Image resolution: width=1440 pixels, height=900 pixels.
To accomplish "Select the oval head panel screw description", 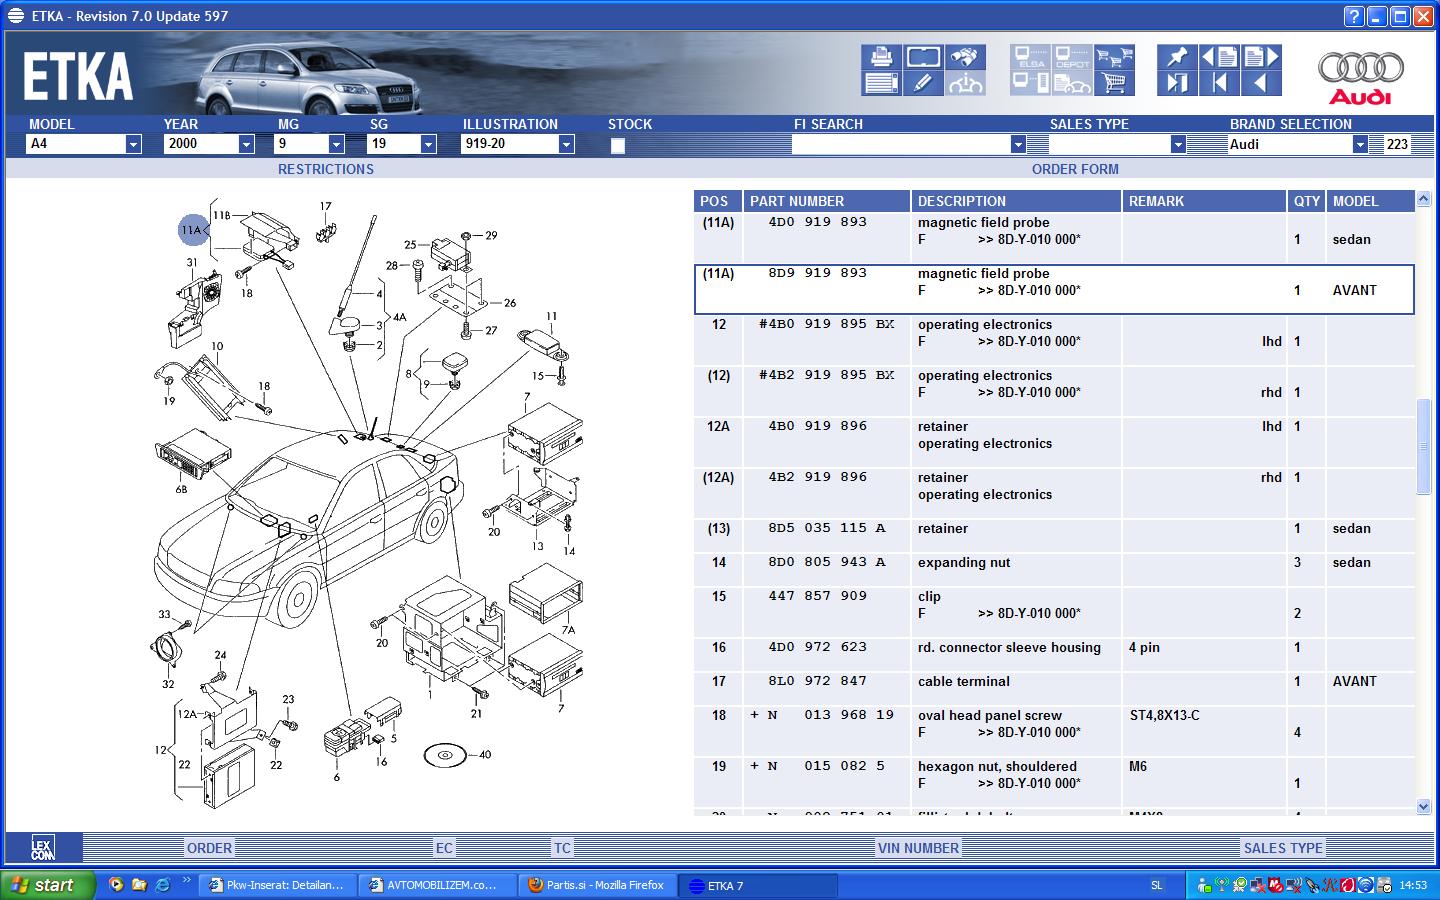I will coord(990,715).
